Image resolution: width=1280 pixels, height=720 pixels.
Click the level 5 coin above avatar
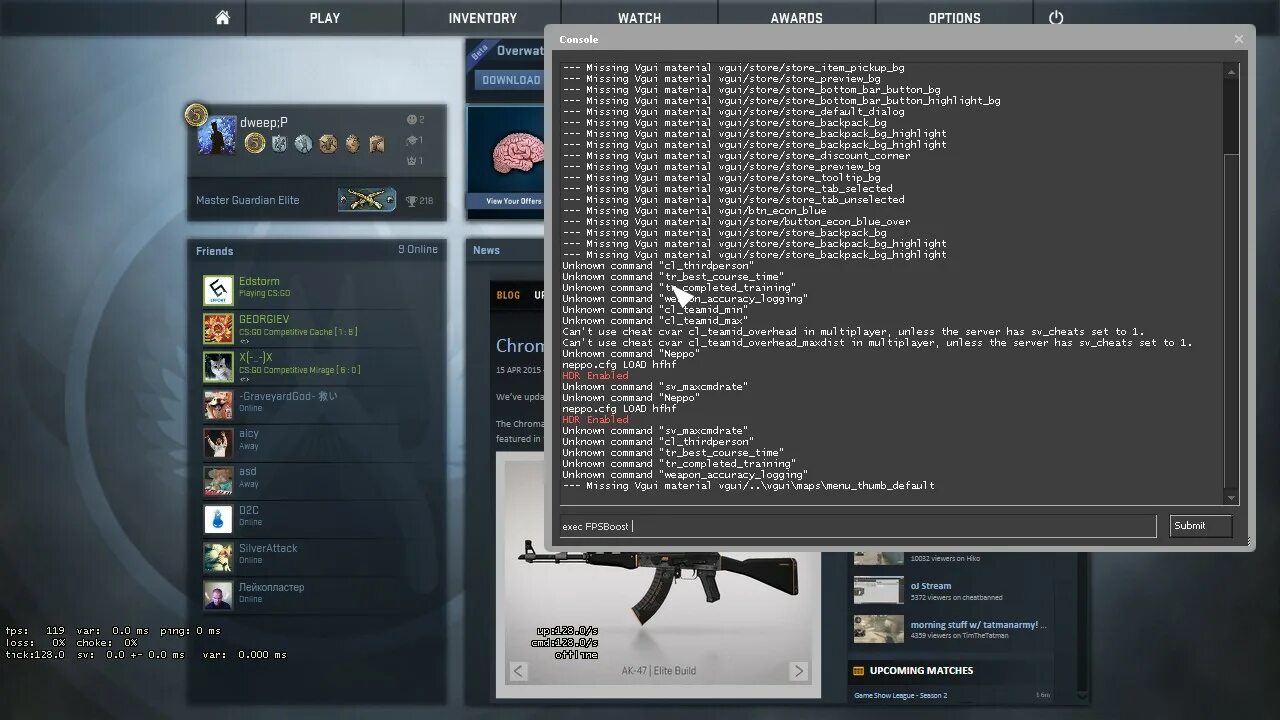[x=195, y=114]
